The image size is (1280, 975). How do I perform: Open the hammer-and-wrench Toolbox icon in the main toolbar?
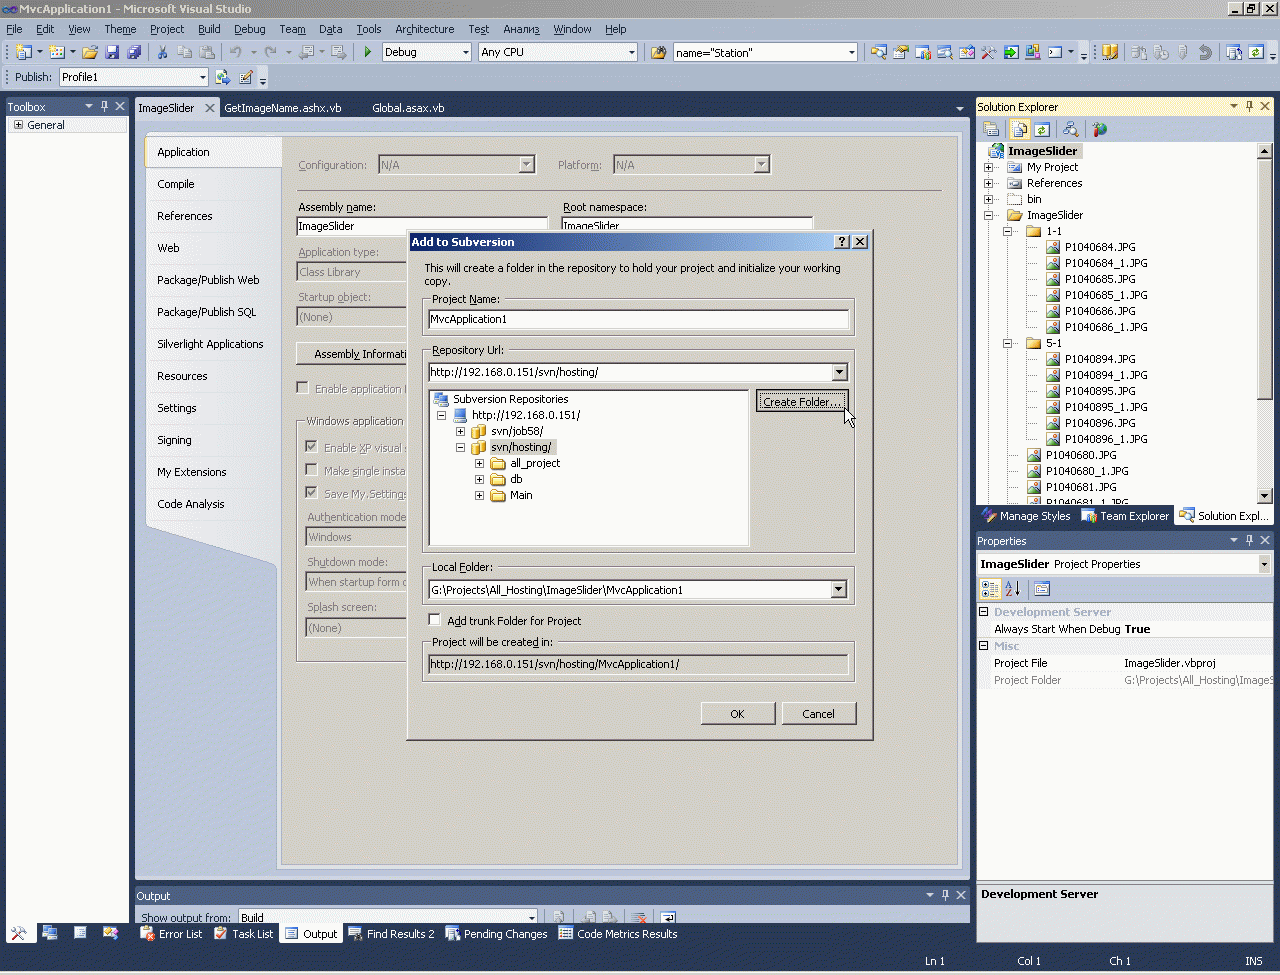[x=989, y=52]
